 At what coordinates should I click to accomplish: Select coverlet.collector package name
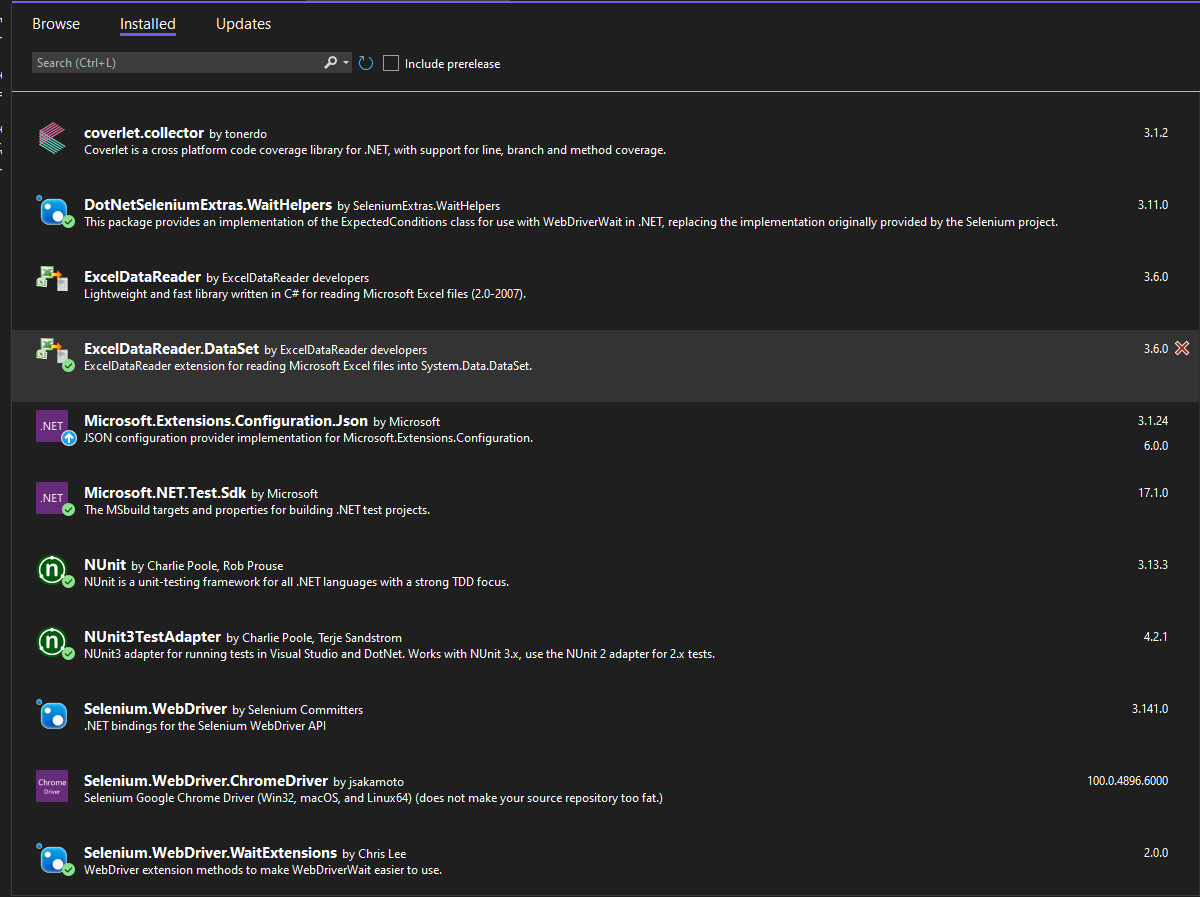(x=144, y=132)
